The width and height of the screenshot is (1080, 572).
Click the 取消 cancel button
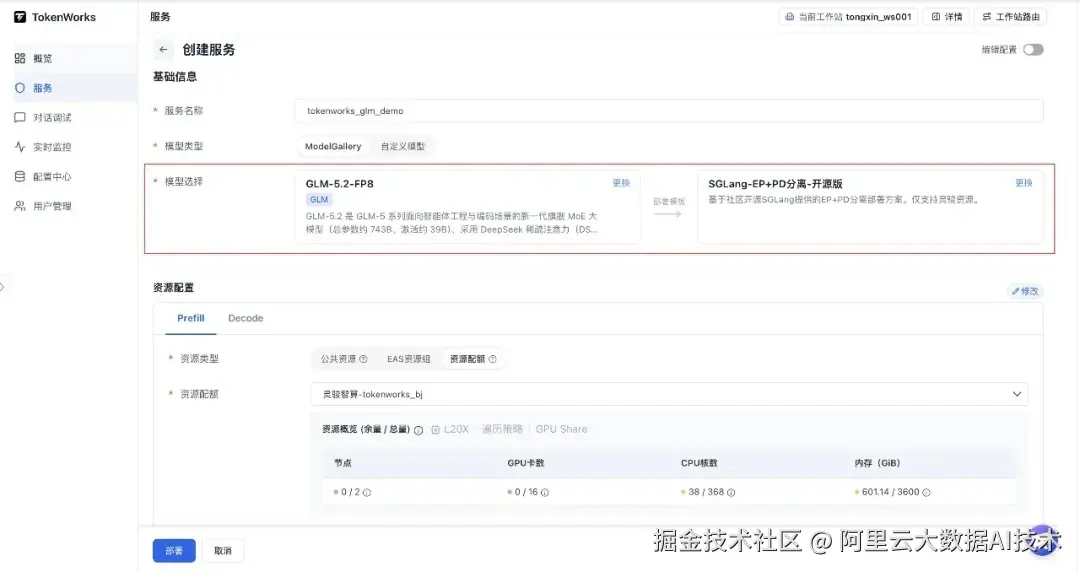click(222, 551)
